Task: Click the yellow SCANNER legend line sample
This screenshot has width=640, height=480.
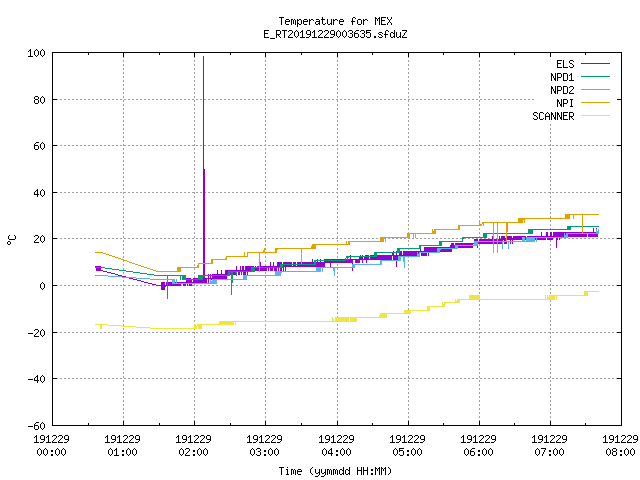Action: pyautogui.click(x=596, y=116)
